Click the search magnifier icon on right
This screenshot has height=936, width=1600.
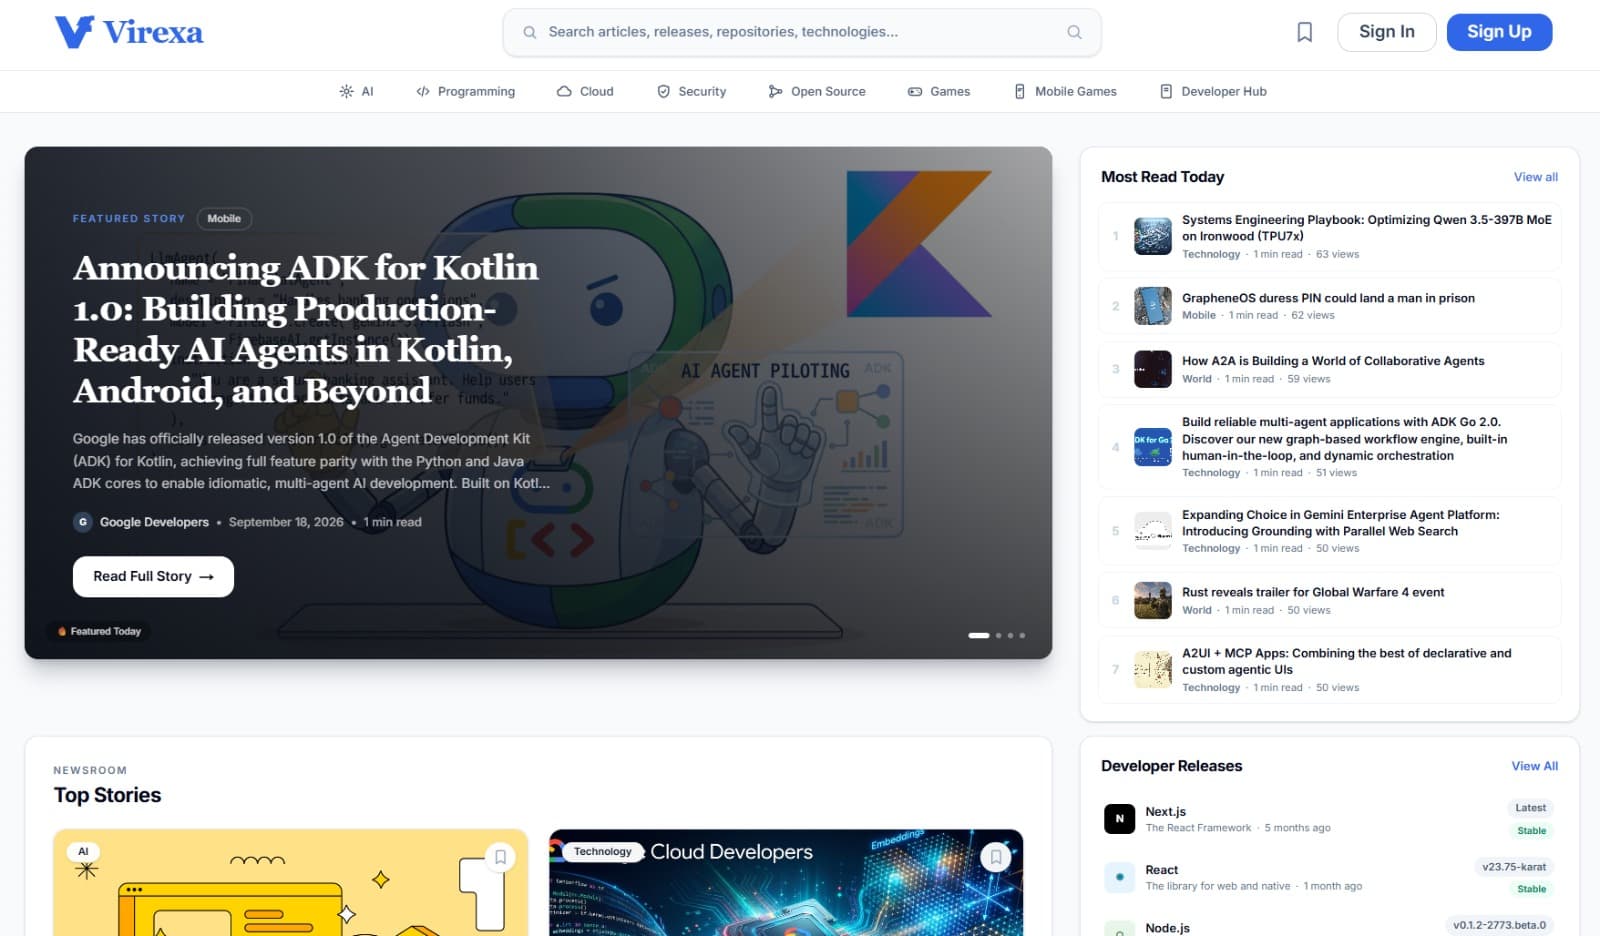click(1074, 32)
